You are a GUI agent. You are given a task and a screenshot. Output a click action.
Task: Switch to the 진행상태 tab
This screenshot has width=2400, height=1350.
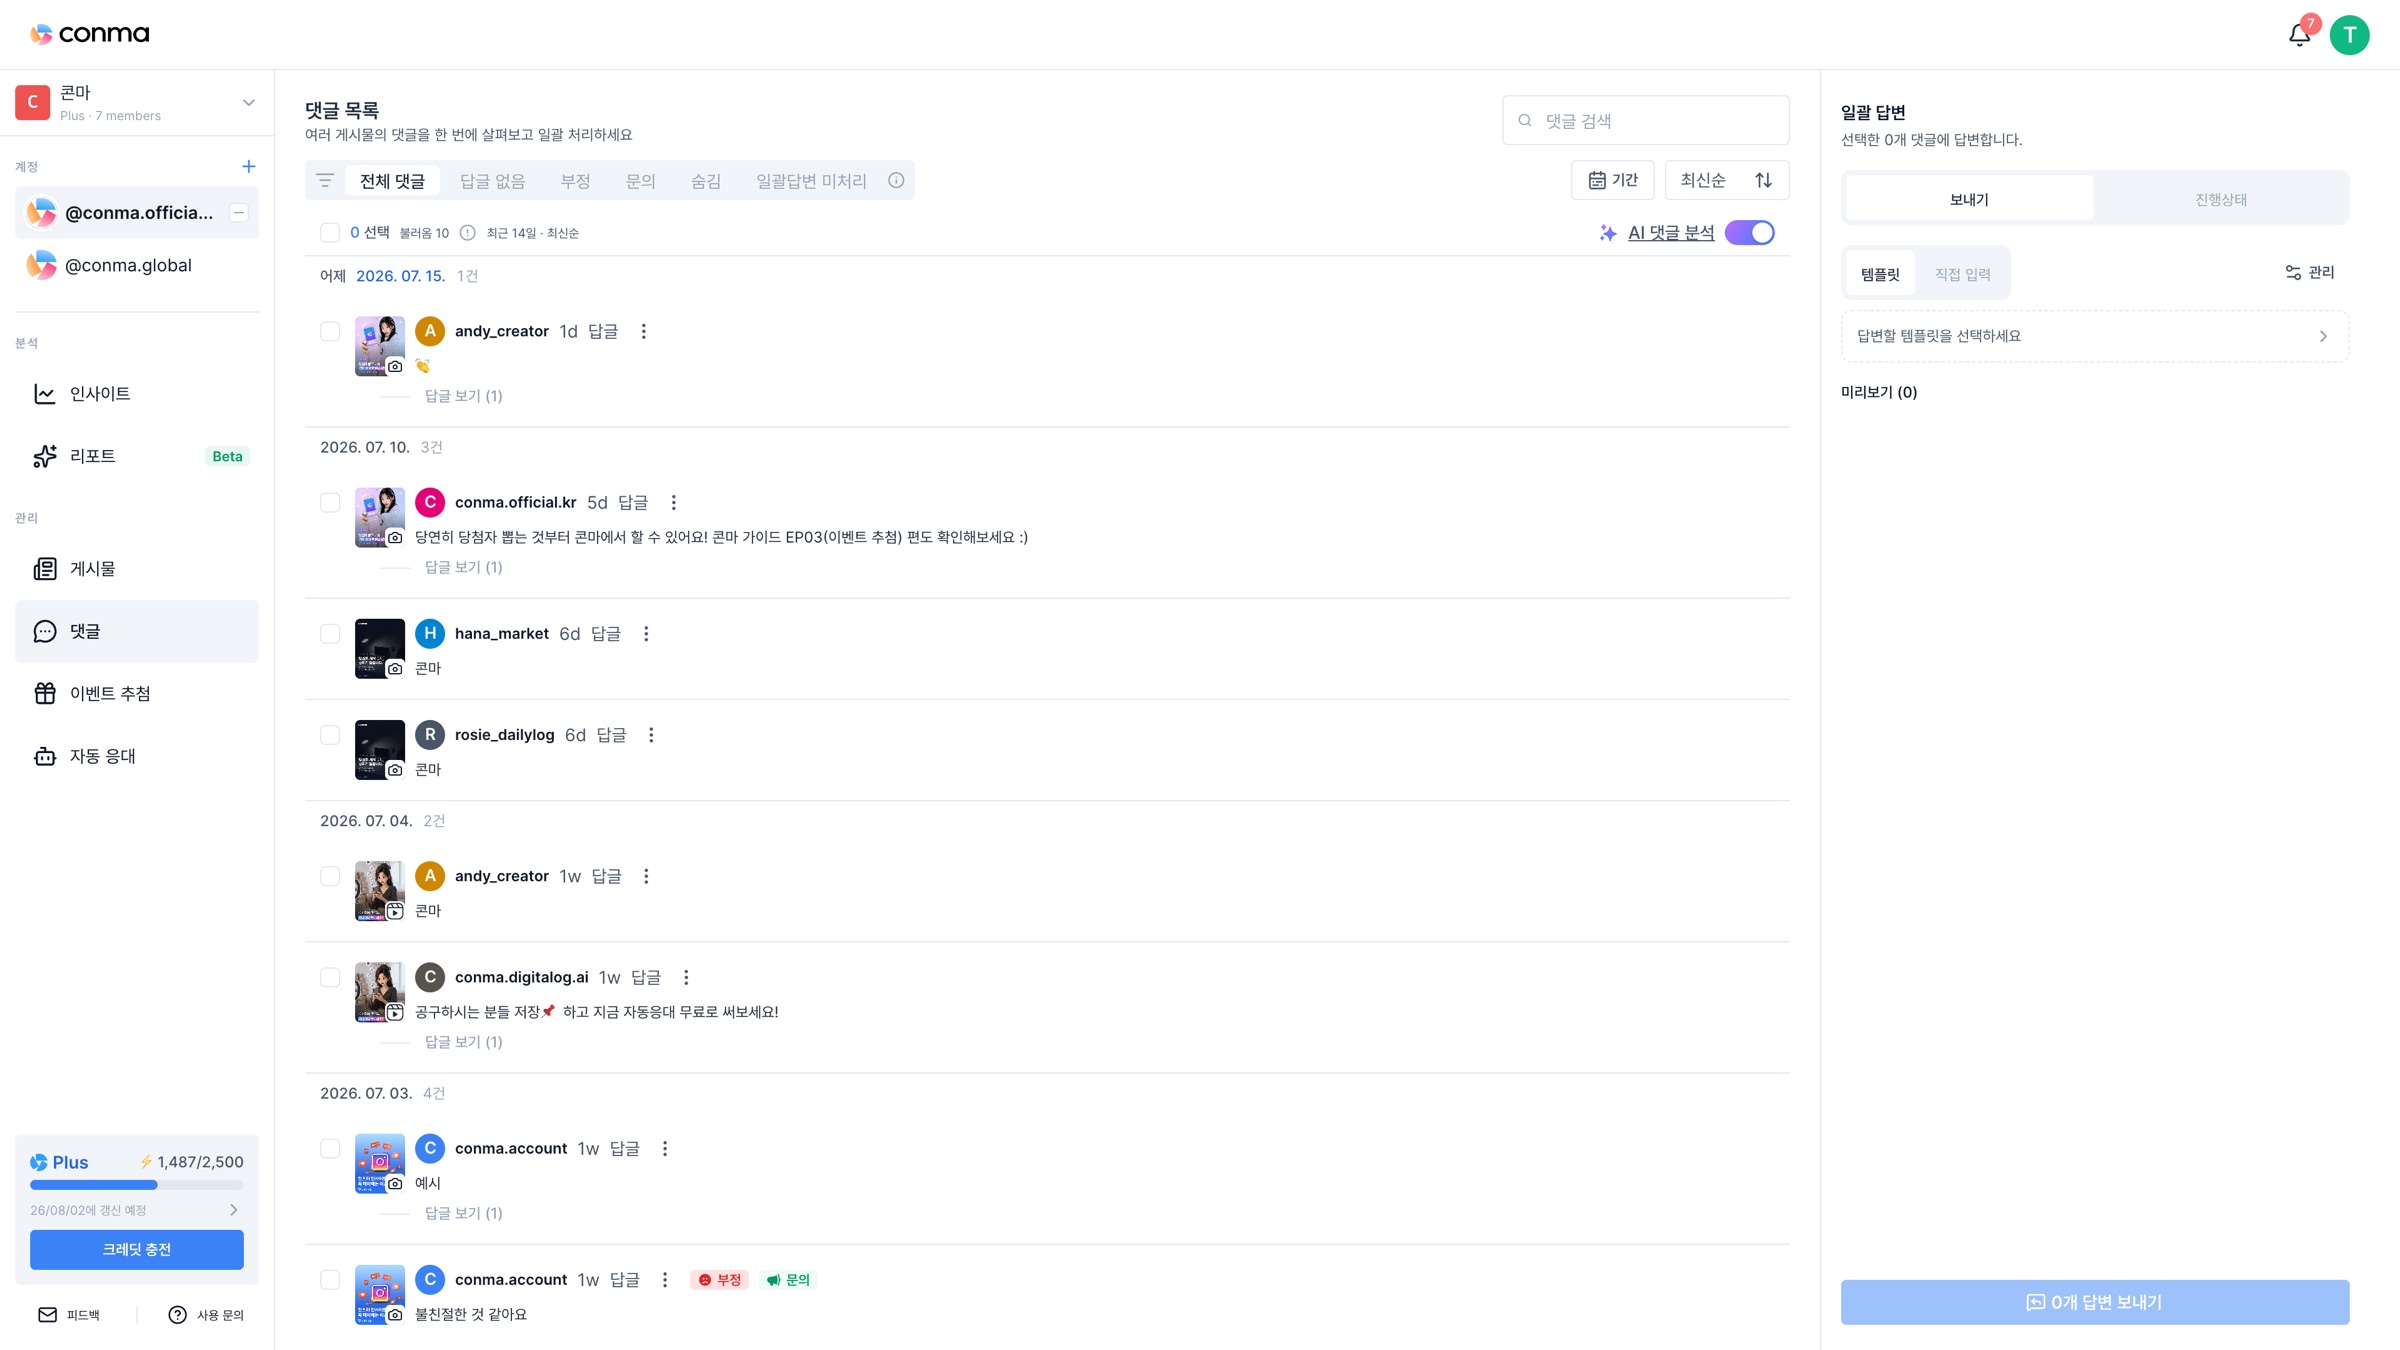pyautogui.click(x=2220, y=199)
